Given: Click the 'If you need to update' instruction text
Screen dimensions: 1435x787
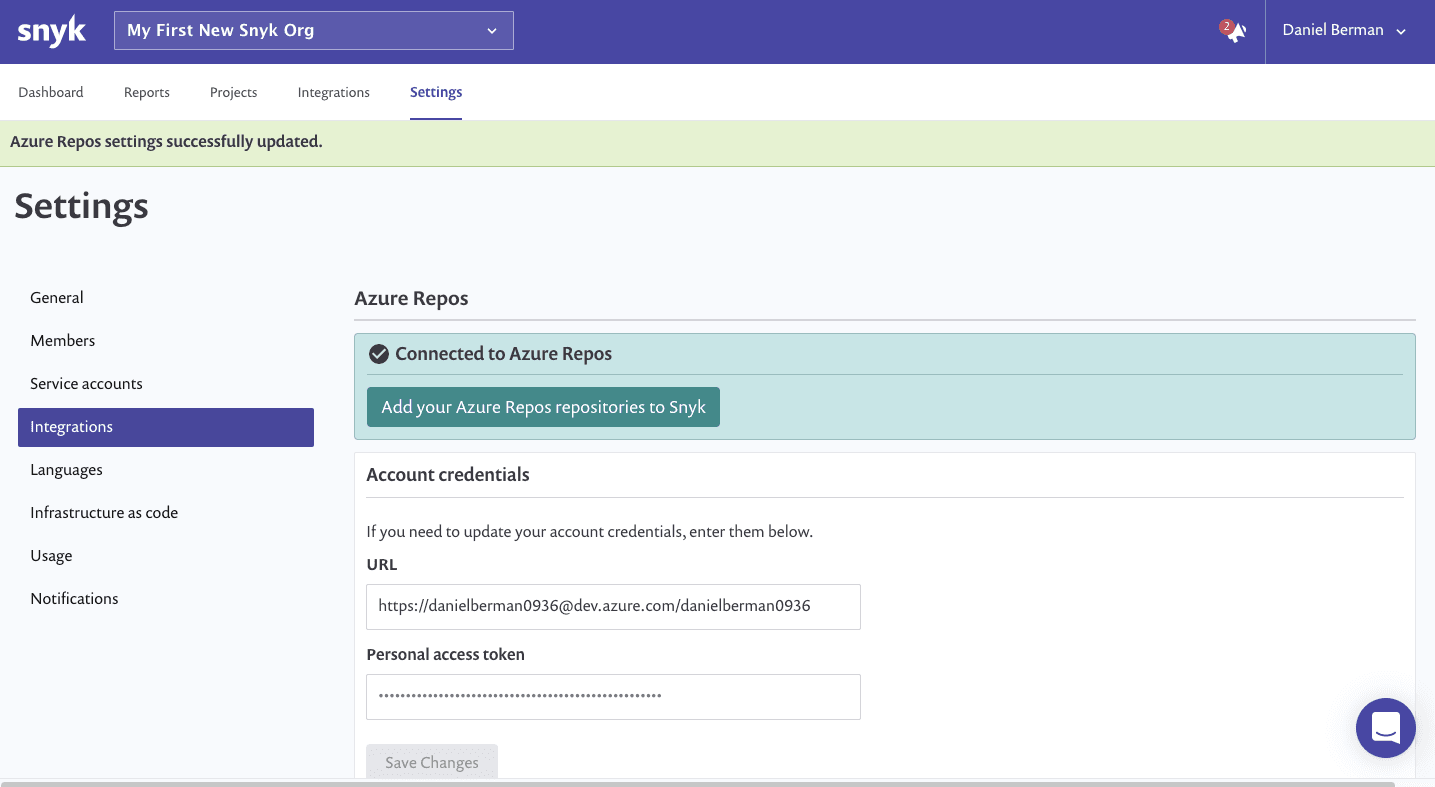Looking at the screenshot, I should 590,532.
